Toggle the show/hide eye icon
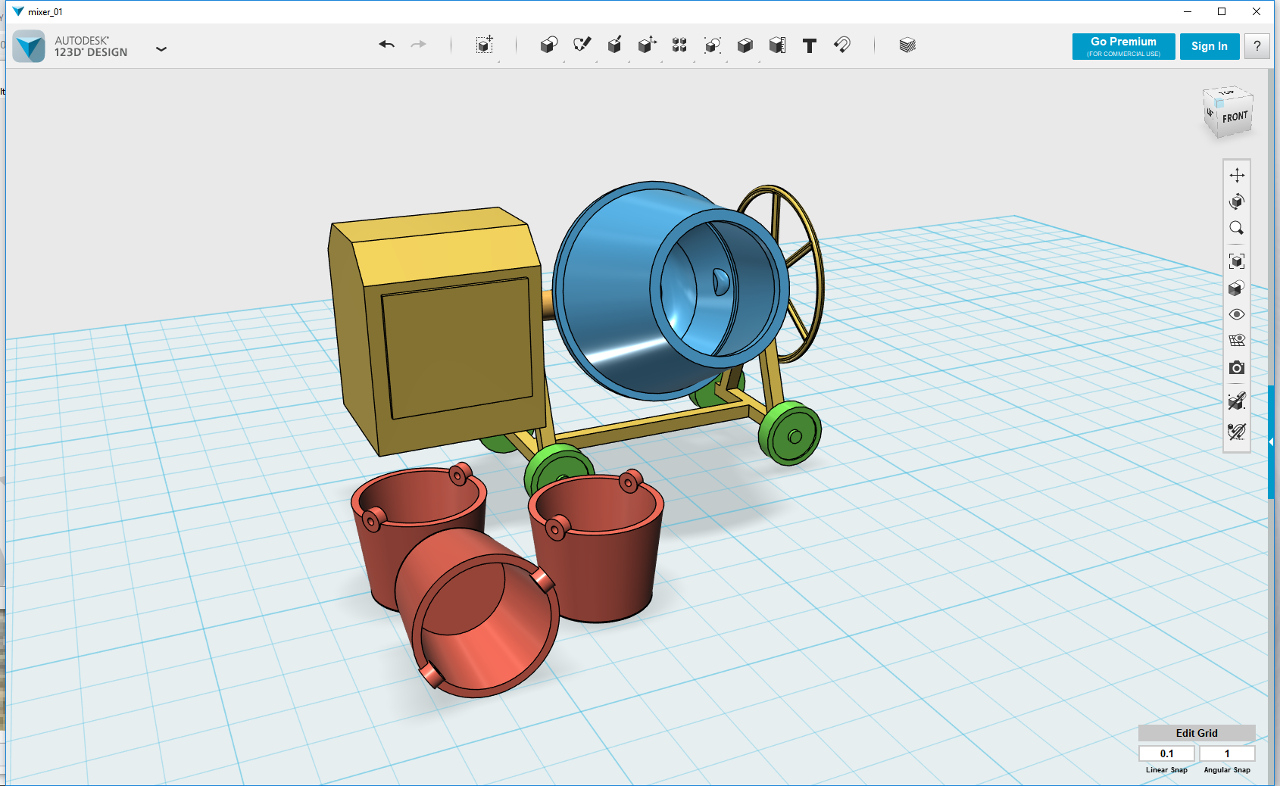This screenshot has width=1280, height=786. (x=1237, y=314)
